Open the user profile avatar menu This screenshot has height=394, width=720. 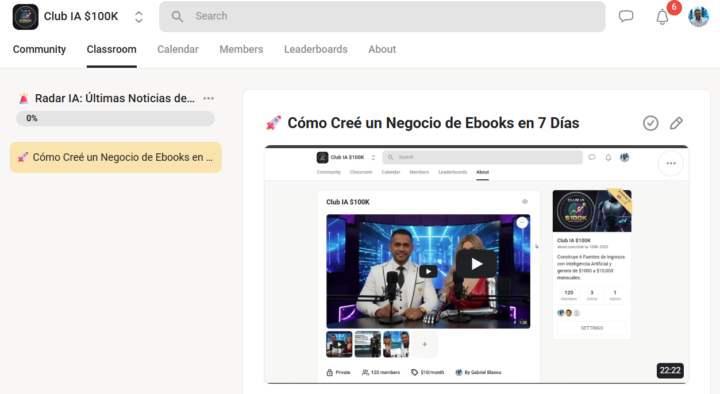698,17
